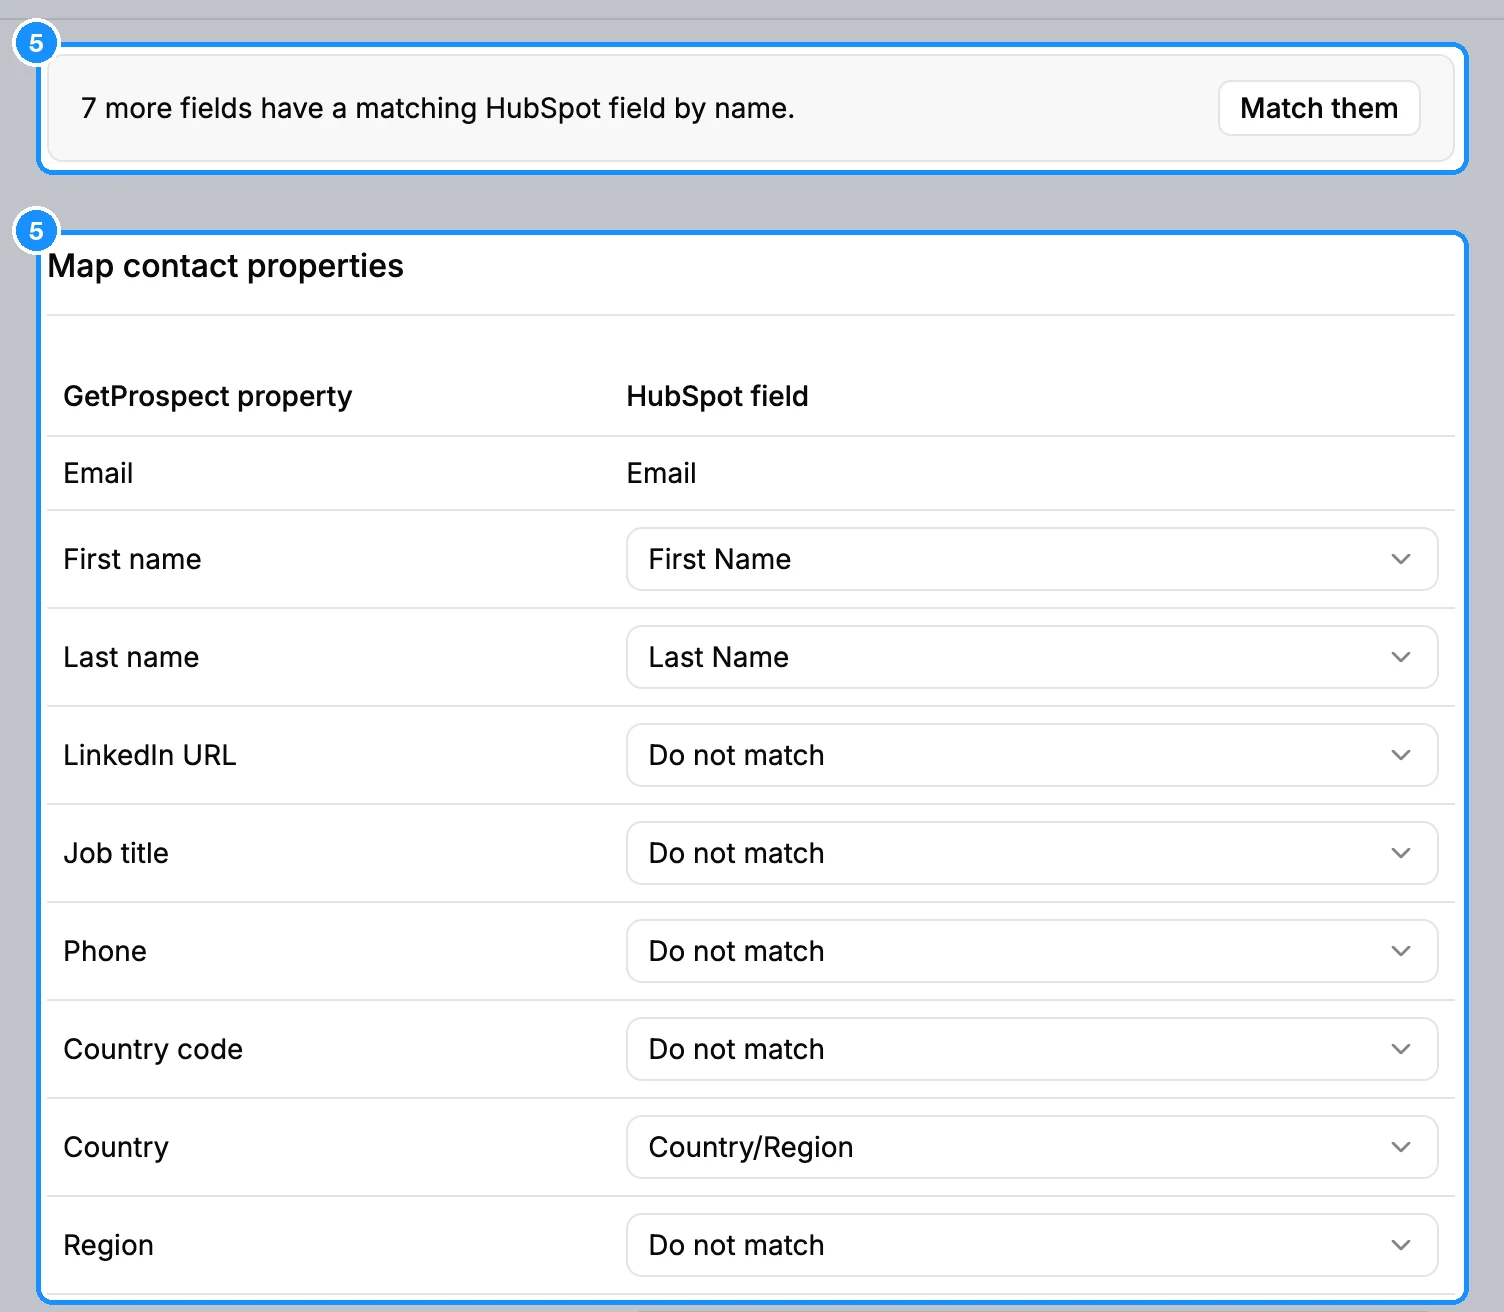Open the Country code field mapping dropdown
This screenshot has height=1312, width=1504.
(1032, 1049)
